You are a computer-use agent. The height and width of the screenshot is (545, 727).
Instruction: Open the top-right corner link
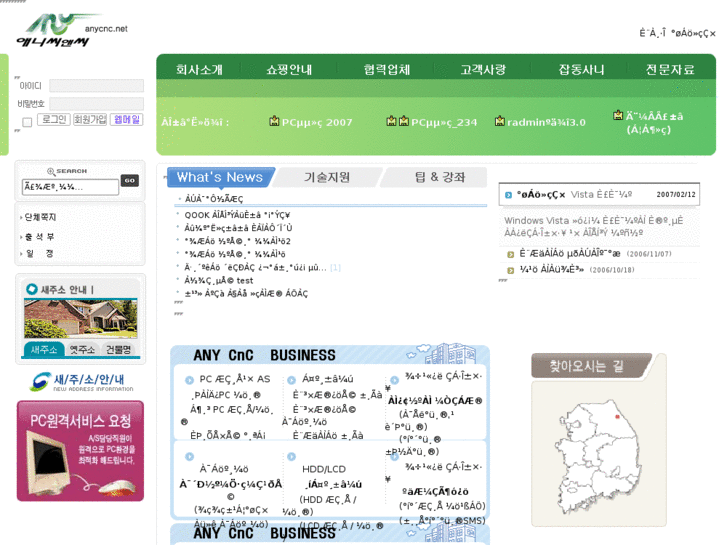[677, 33]
